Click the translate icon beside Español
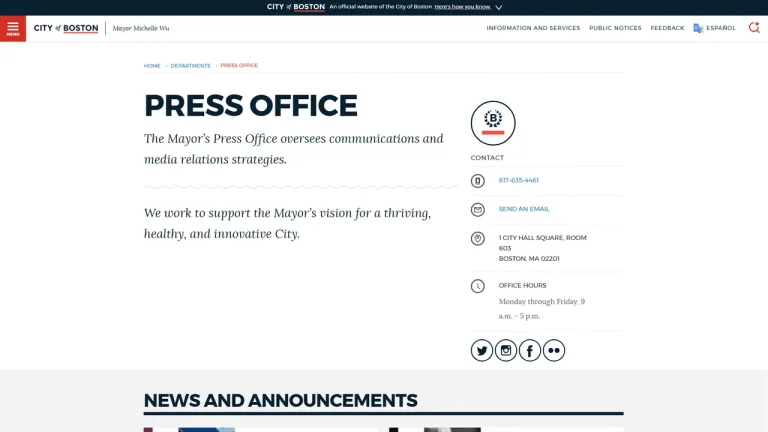 click(x=698, y=28)
